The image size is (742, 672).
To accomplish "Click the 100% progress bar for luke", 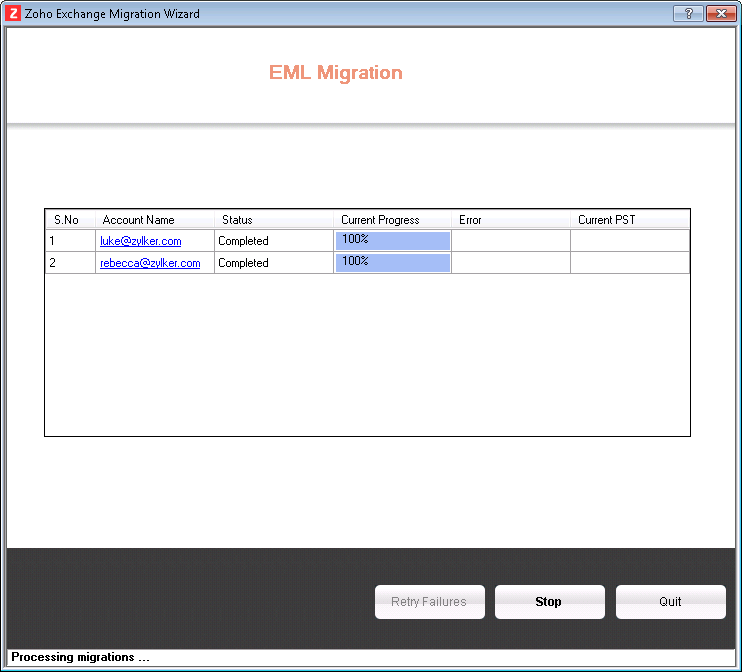I will click(392, 240).
